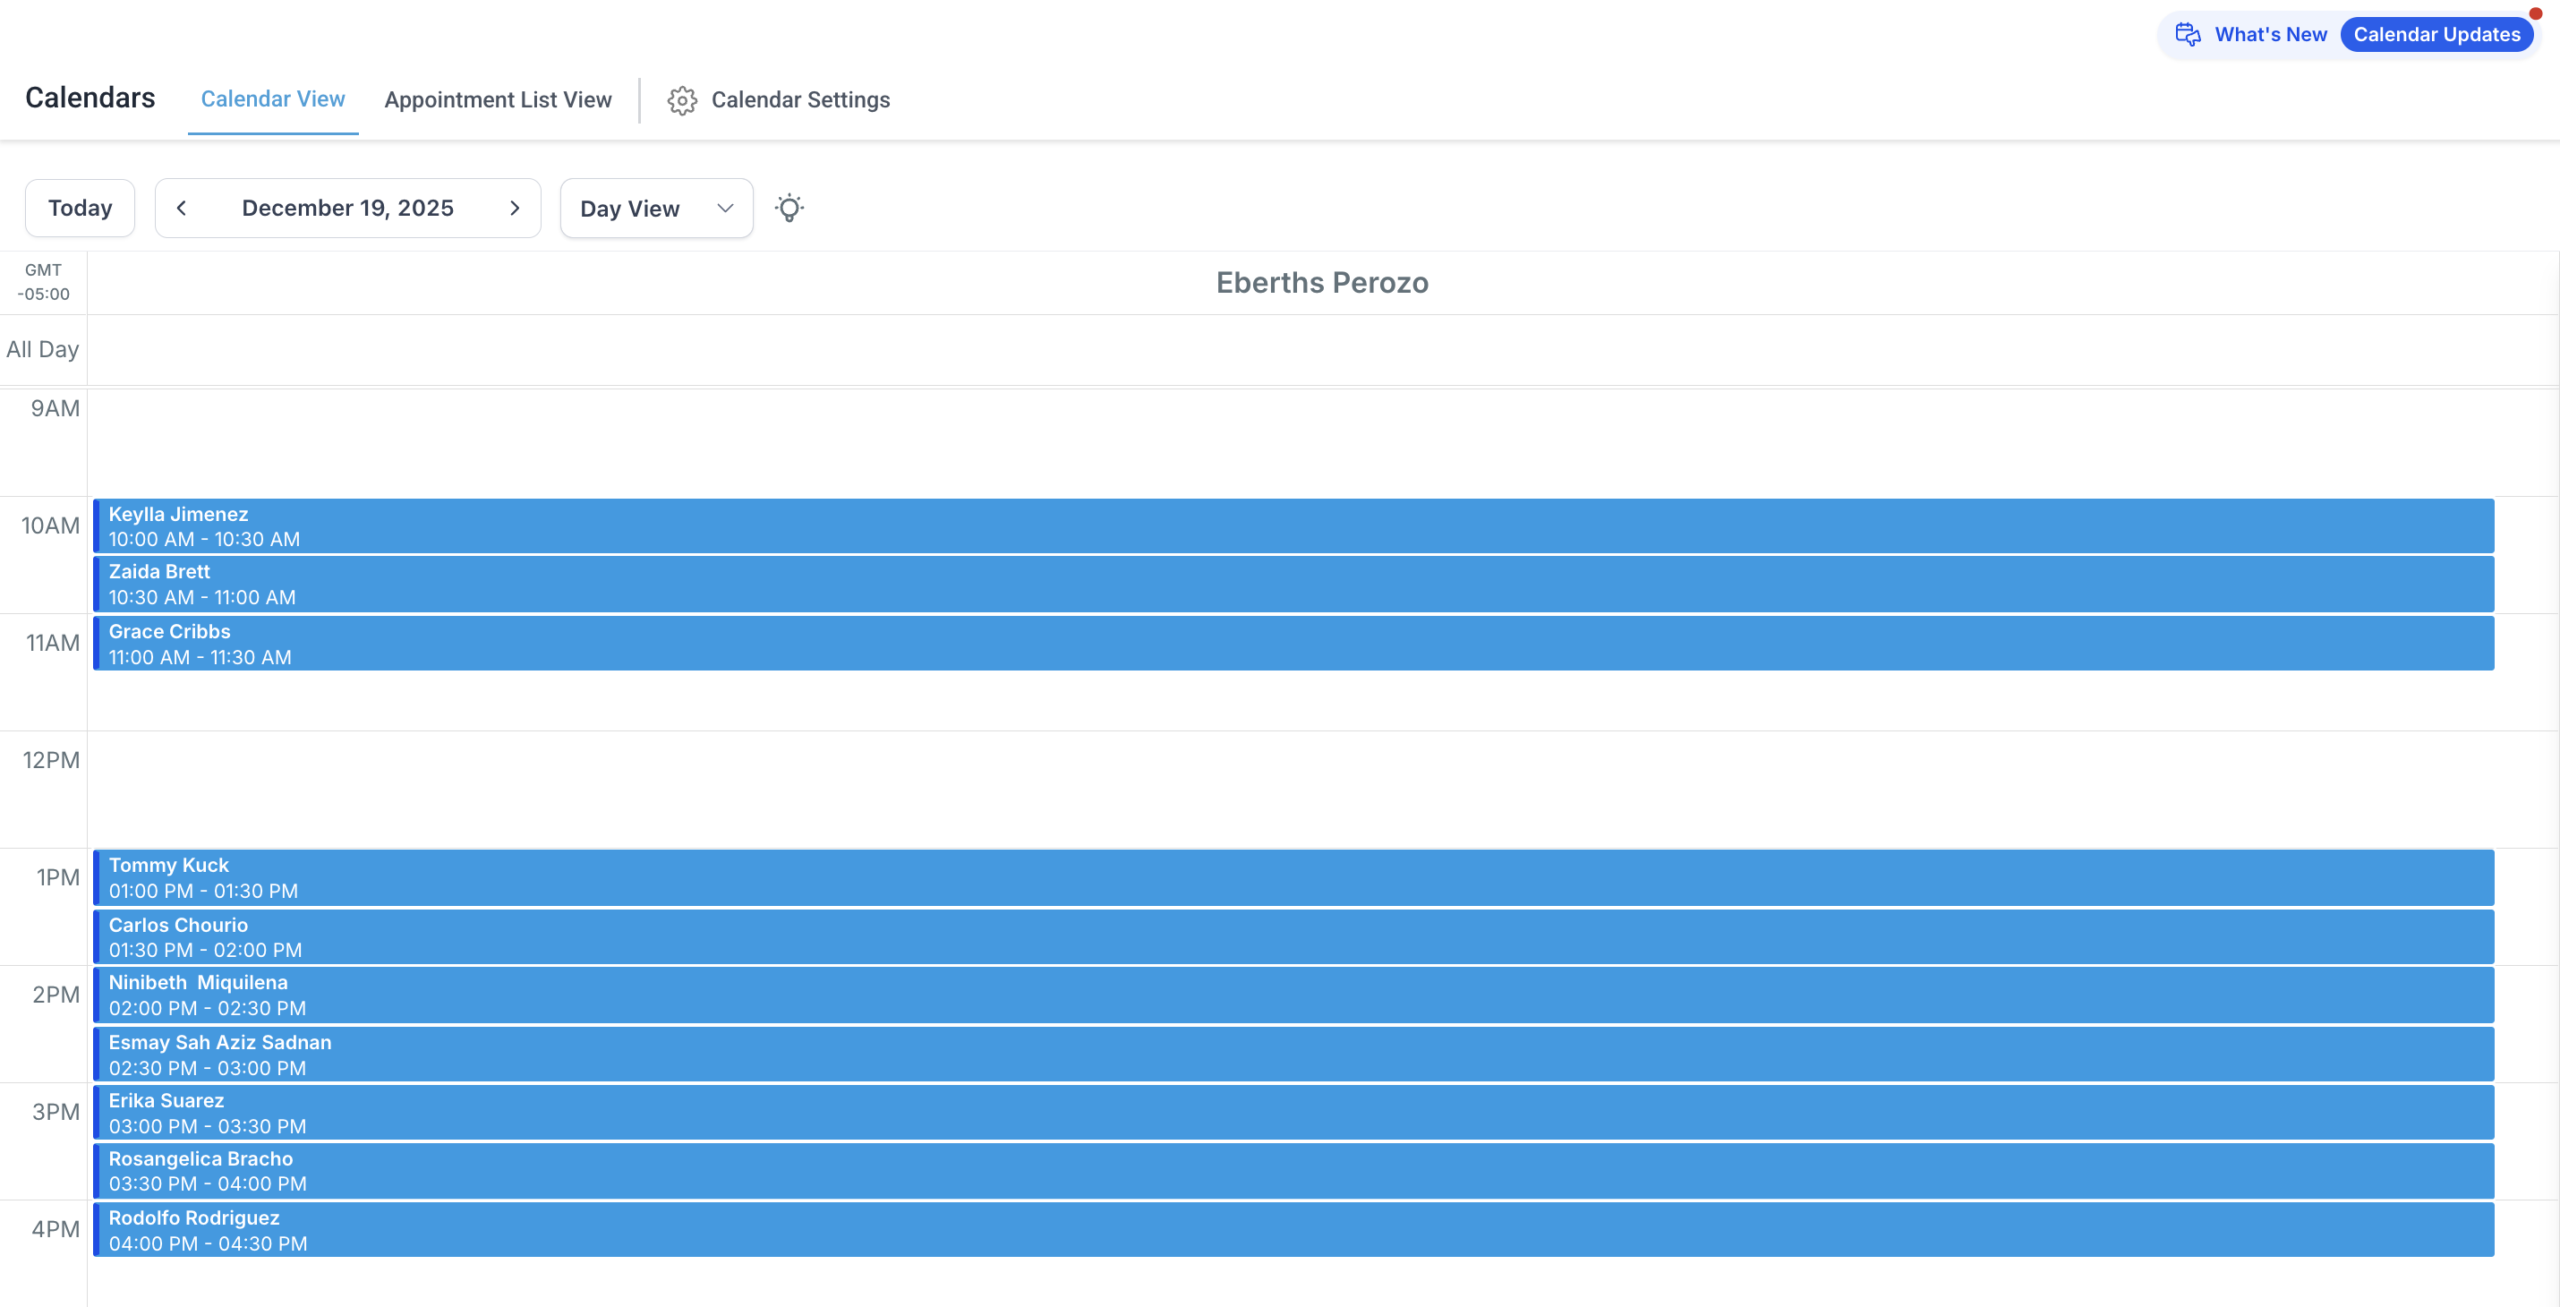This screenshot has width=2560, height=1307.
Task: Click the What's New megaphone icon
Action: point(2188,35)
